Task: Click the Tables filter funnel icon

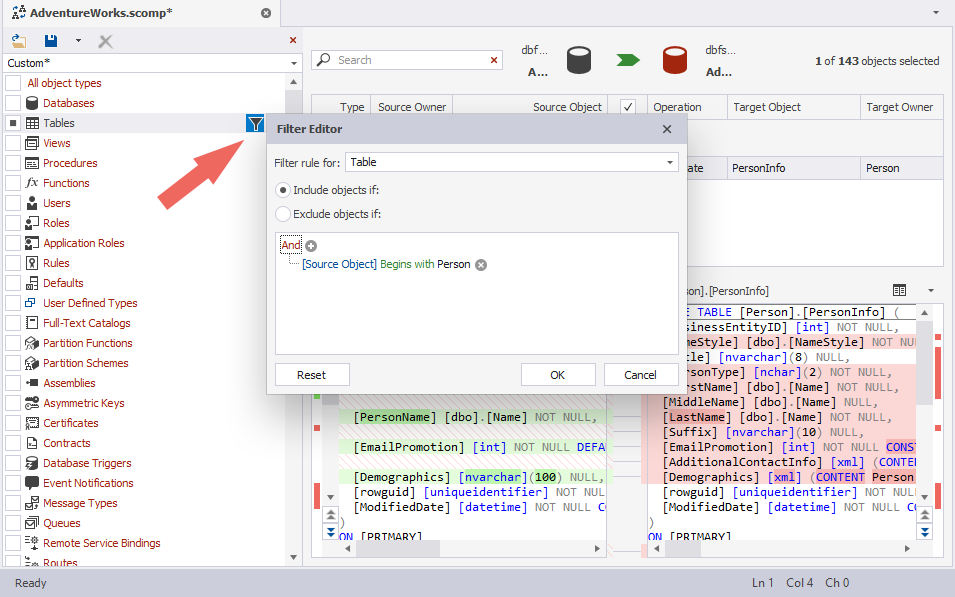Action: pyautogui.click(x=255, y=123)
